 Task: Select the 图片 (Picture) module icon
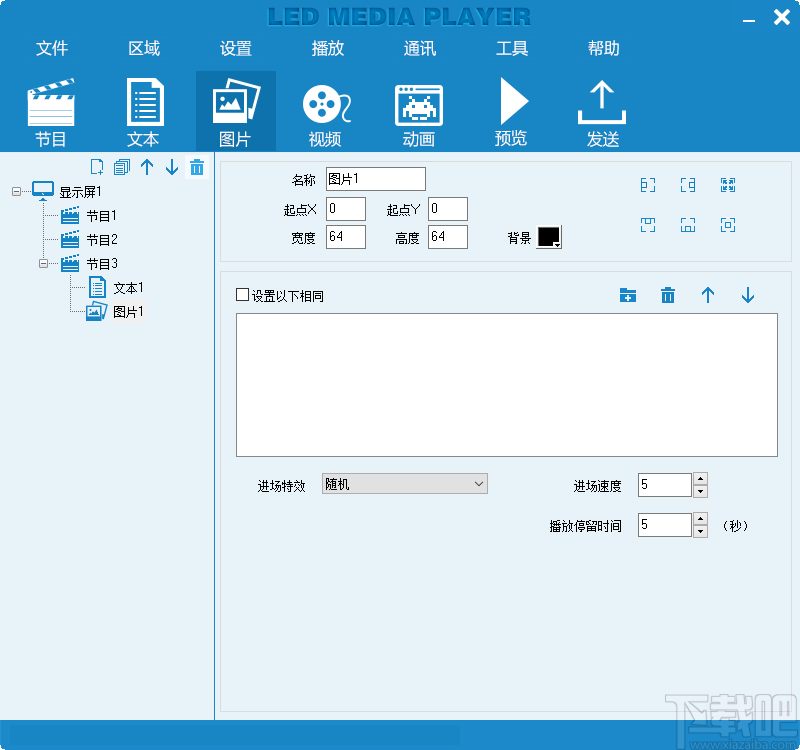tap(235, 108)
